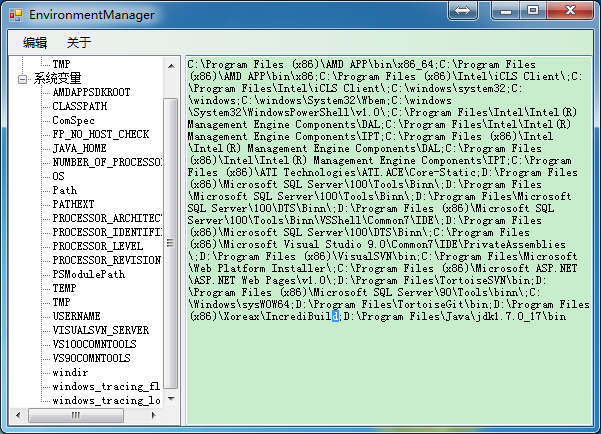Screen dimensions: 601x434
Task: Select PROCESSOR_ARCHITECTURE variable
Action: coord(107,218)
